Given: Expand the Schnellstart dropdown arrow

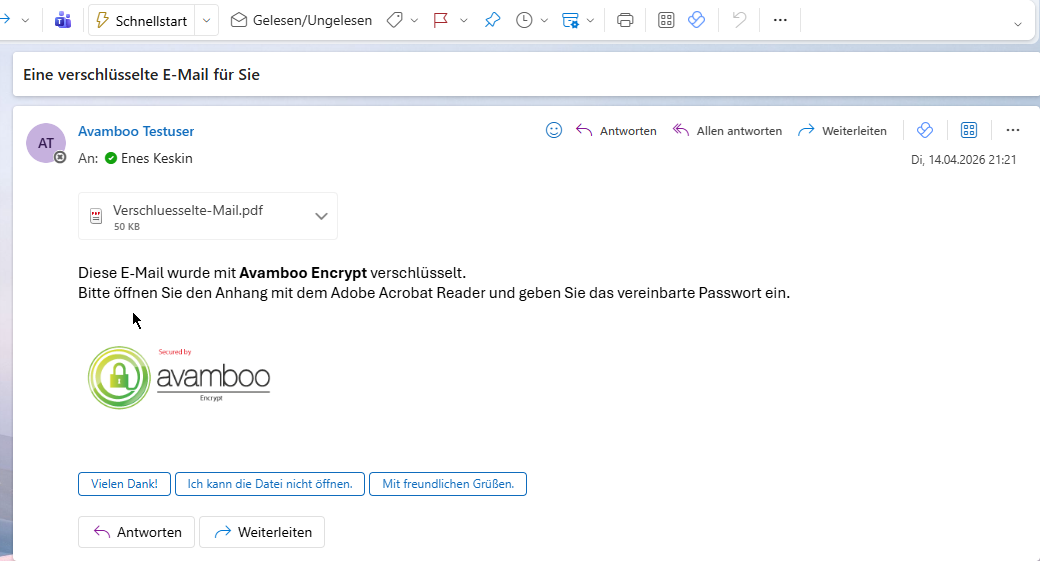Looking at the screenshot, I should [x=206, y=21].
